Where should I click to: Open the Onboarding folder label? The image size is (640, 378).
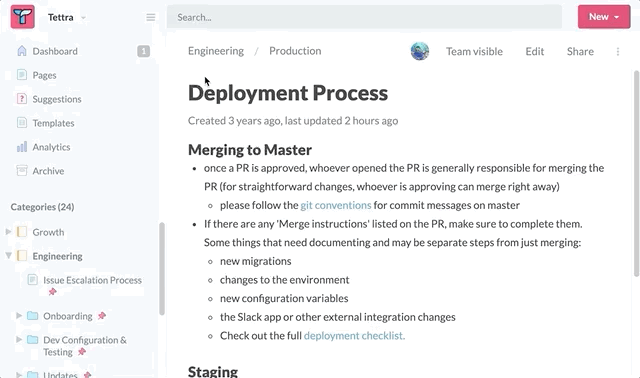(68, 316)
